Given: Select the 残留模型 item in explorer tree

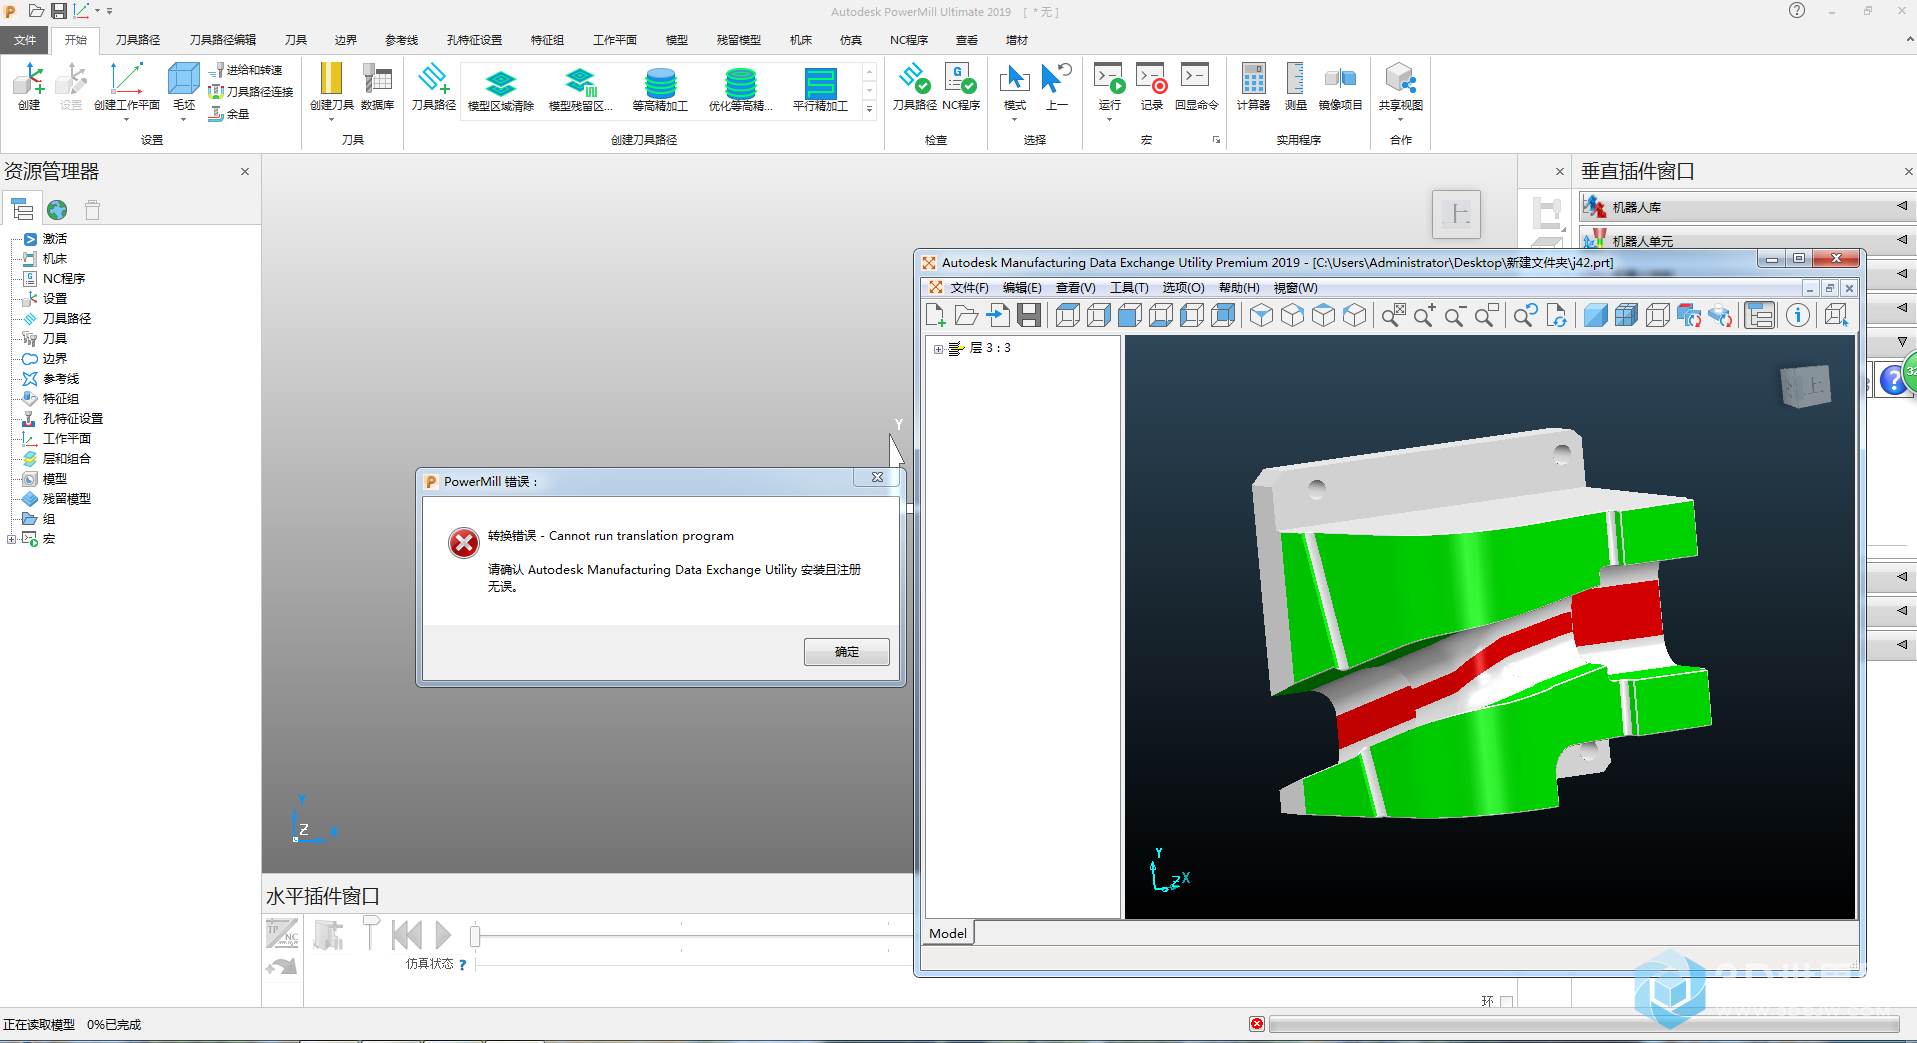Looking at the screenshot, I should pyautogui.click(x=66, y=499).
